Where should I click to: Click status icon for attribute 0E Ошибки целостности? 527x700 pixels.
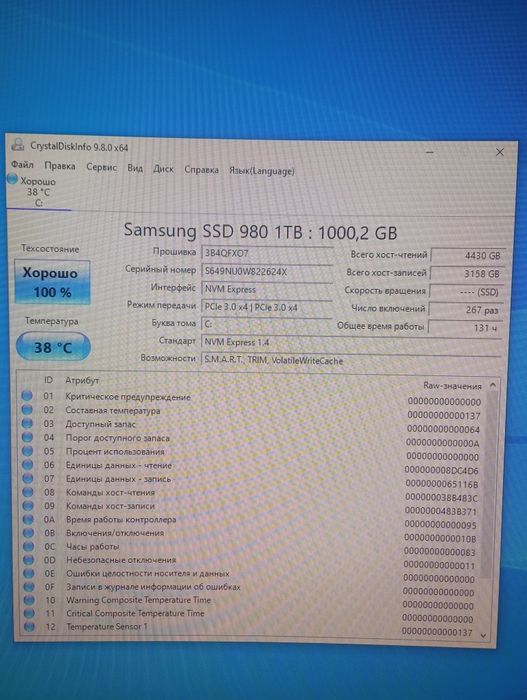click(x=29, y=573)
